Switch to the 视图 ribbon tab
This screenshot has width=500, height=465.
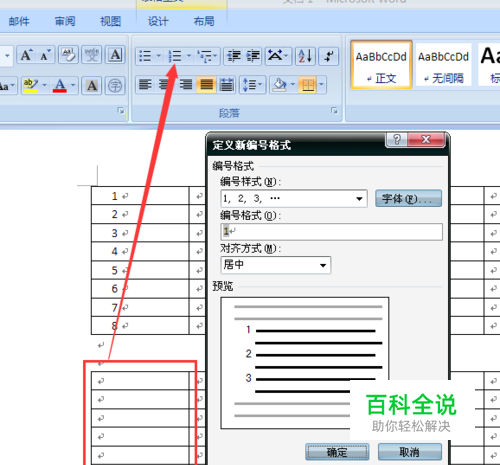(x=111, y=21)
